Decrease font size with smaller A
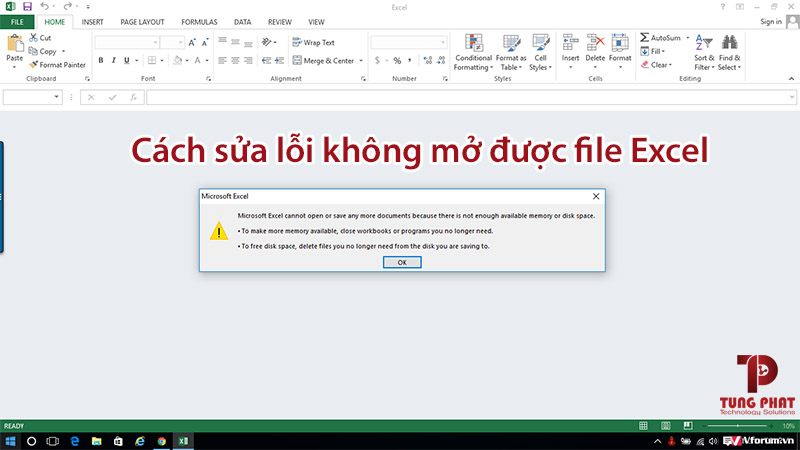The width and height of the screenshot is (800, 450). click(205, 43)
